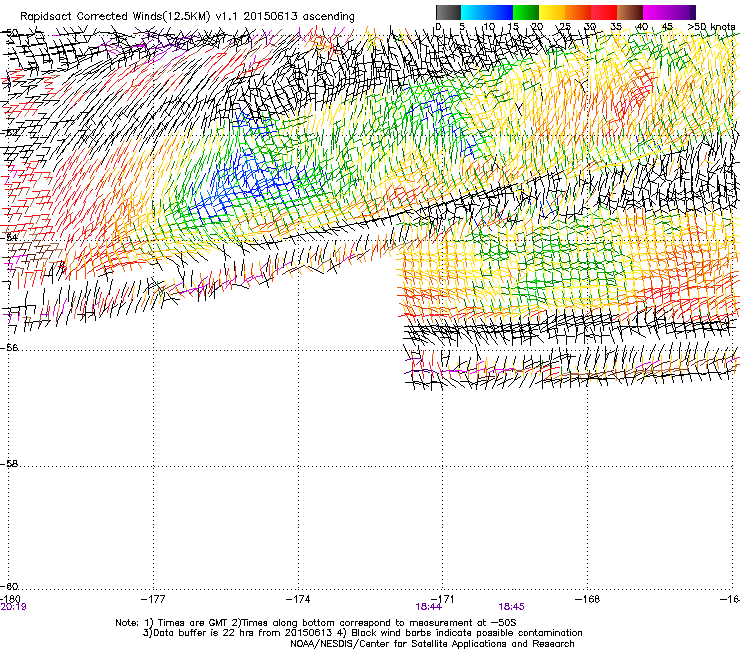The image size is (740, 650).
Task: Click the yellow 20-25 knots legend swatch
Action: [x=552, y=12]
